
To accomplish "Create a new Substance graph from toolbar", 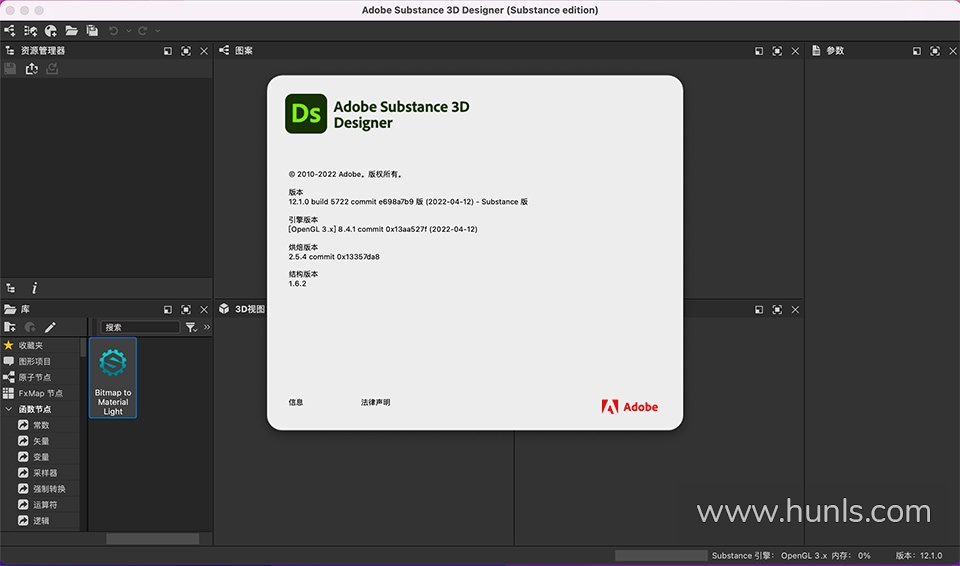I will [10, 31].
